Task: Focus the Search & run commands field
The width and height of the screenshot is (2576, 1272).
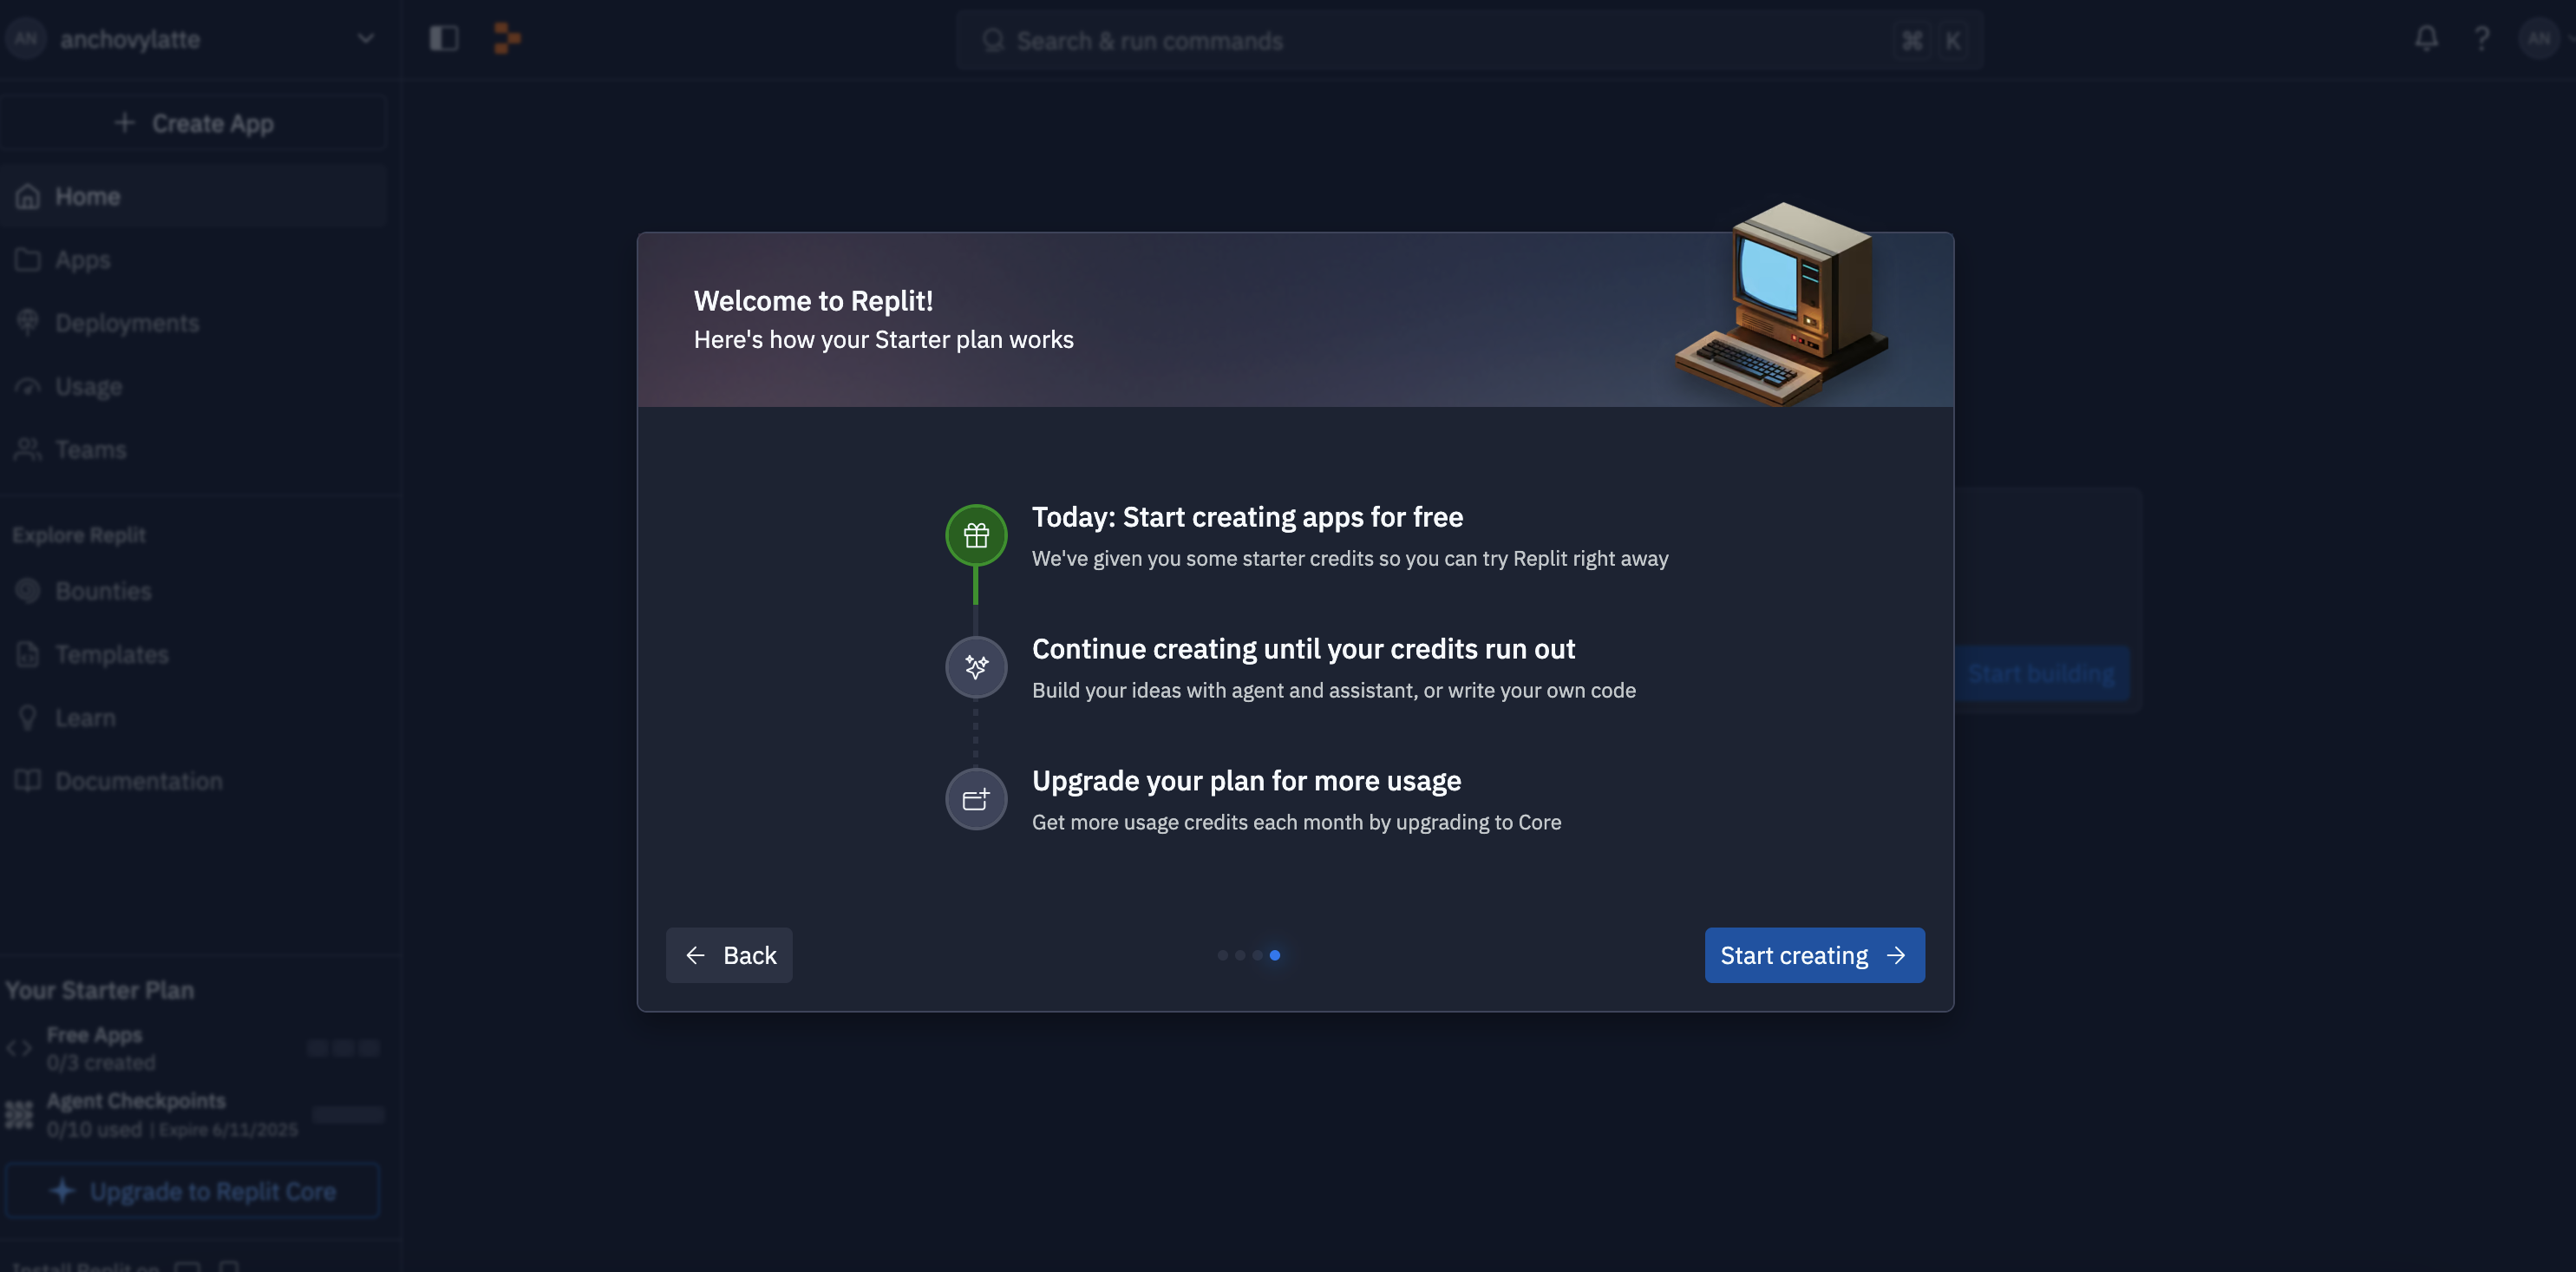Action: pyautogui.click(x=1469, y=40)
